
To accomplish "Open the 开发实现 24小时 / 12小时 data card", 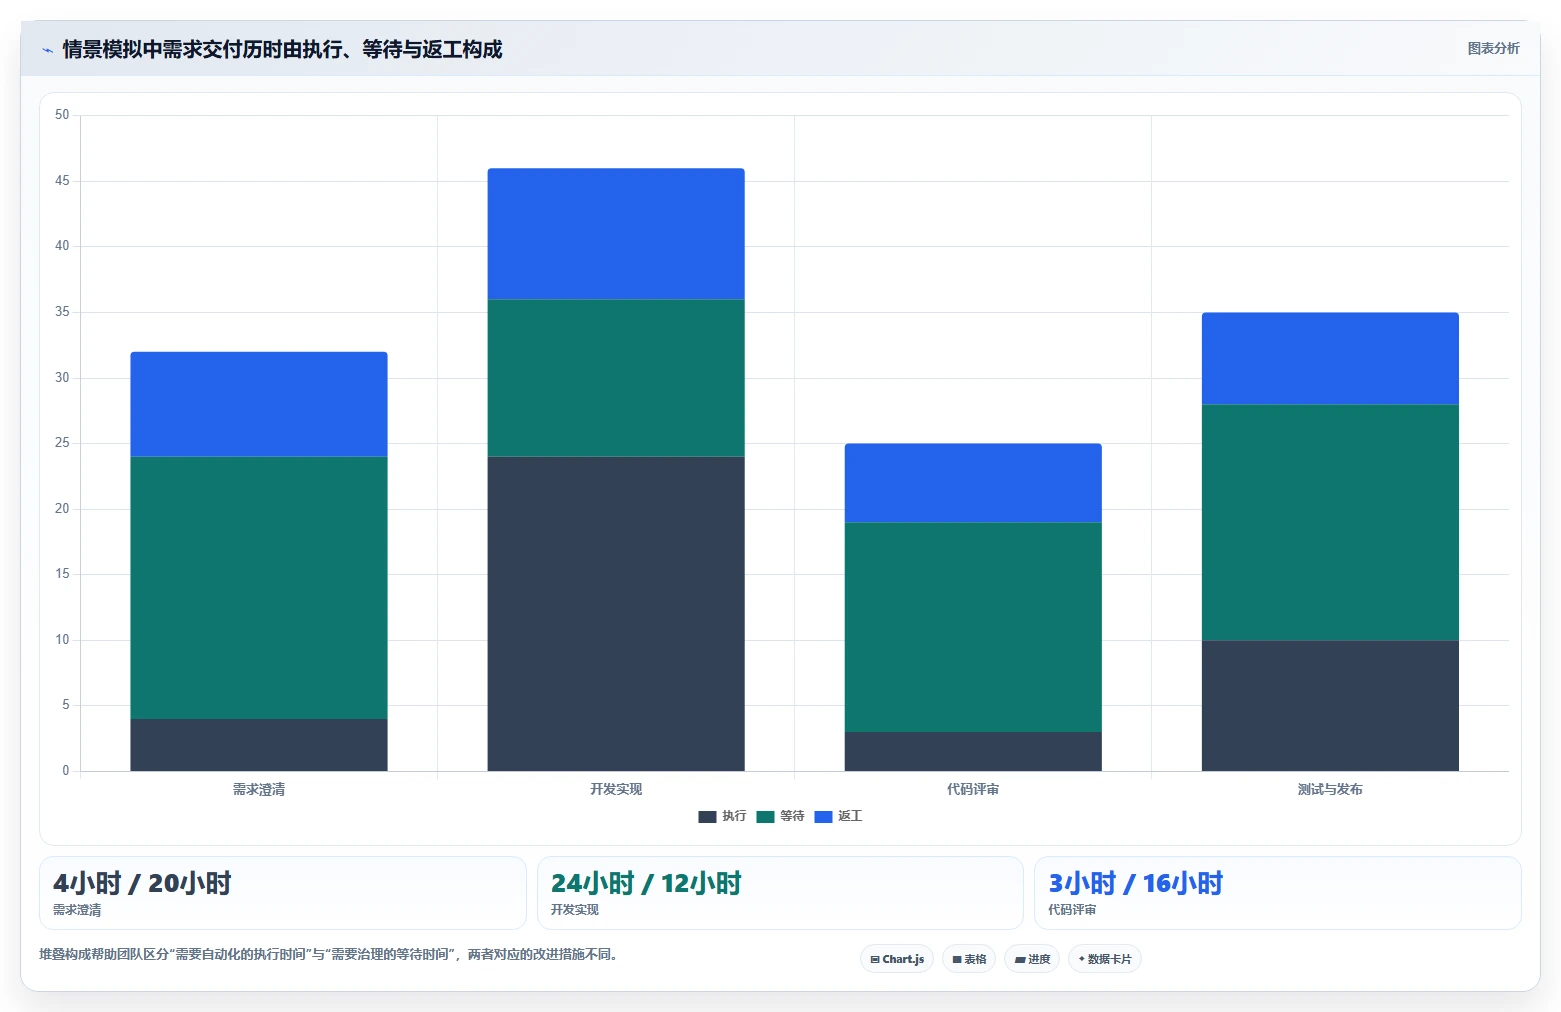I will point(780,893).
